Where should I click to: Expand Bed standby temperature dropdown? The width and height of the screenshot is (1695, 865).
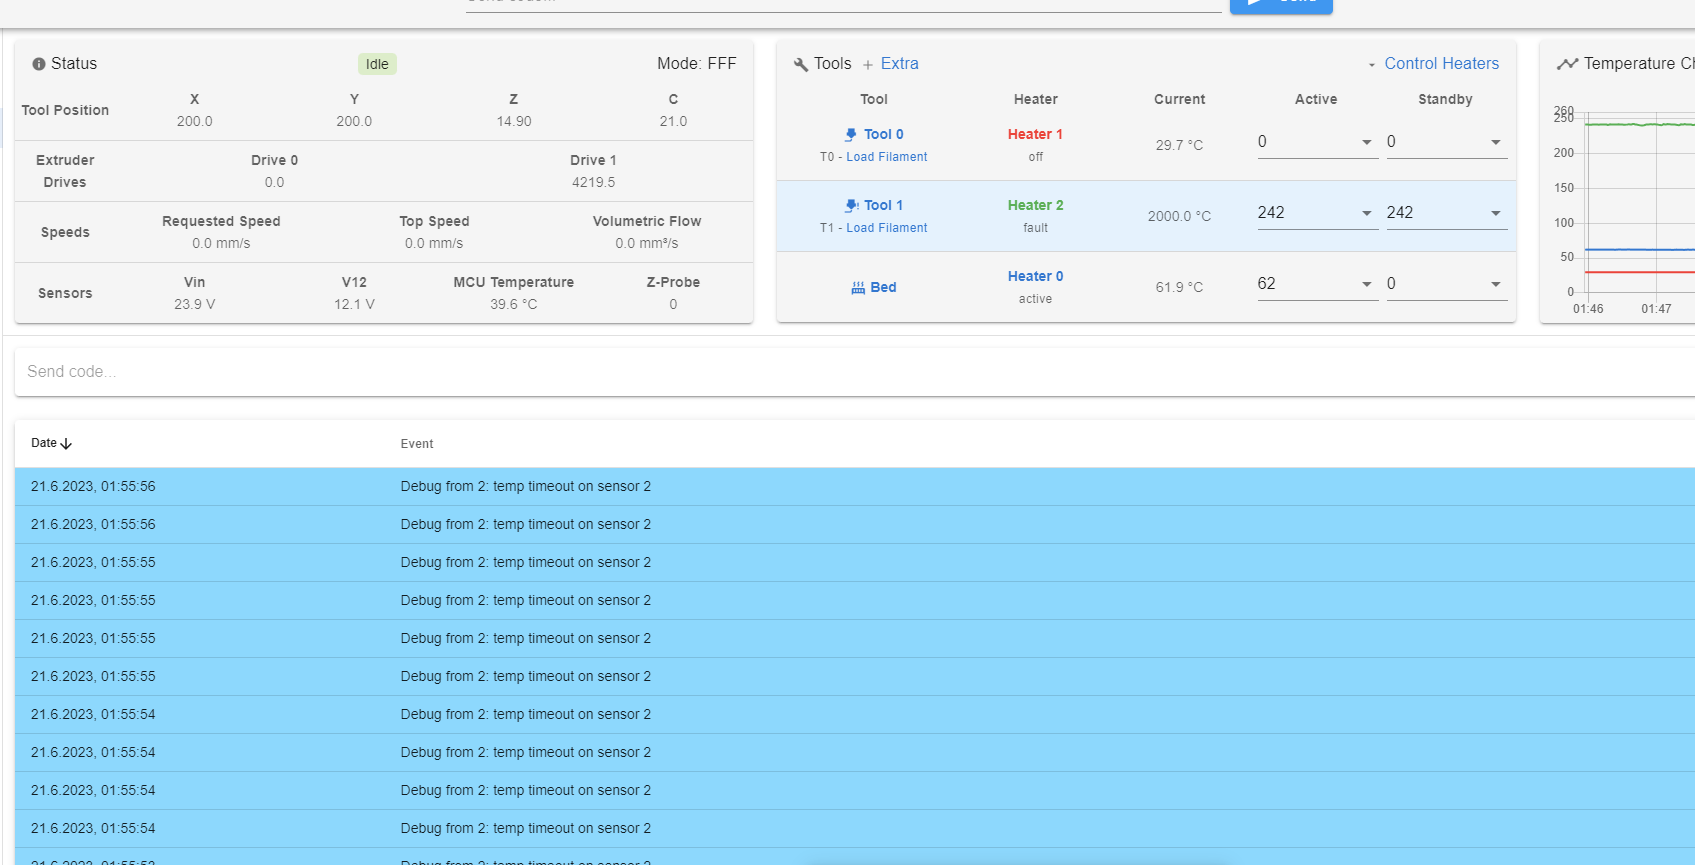[1496, 284]
